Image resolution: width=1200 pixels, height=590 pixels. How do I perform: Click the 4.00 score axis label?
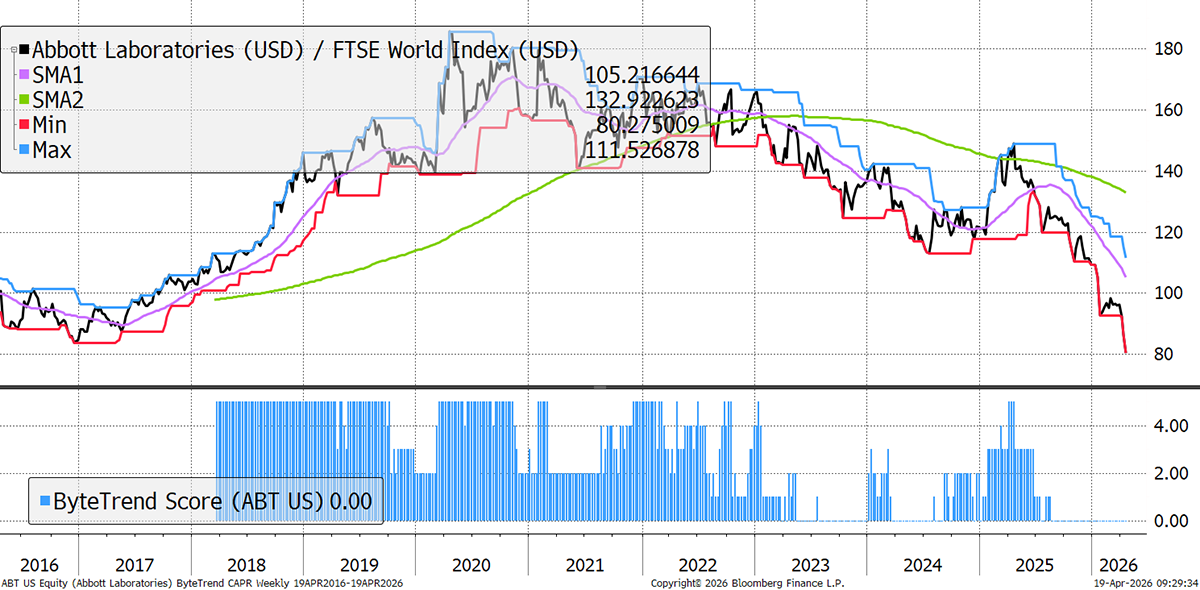coord(1169,425)
